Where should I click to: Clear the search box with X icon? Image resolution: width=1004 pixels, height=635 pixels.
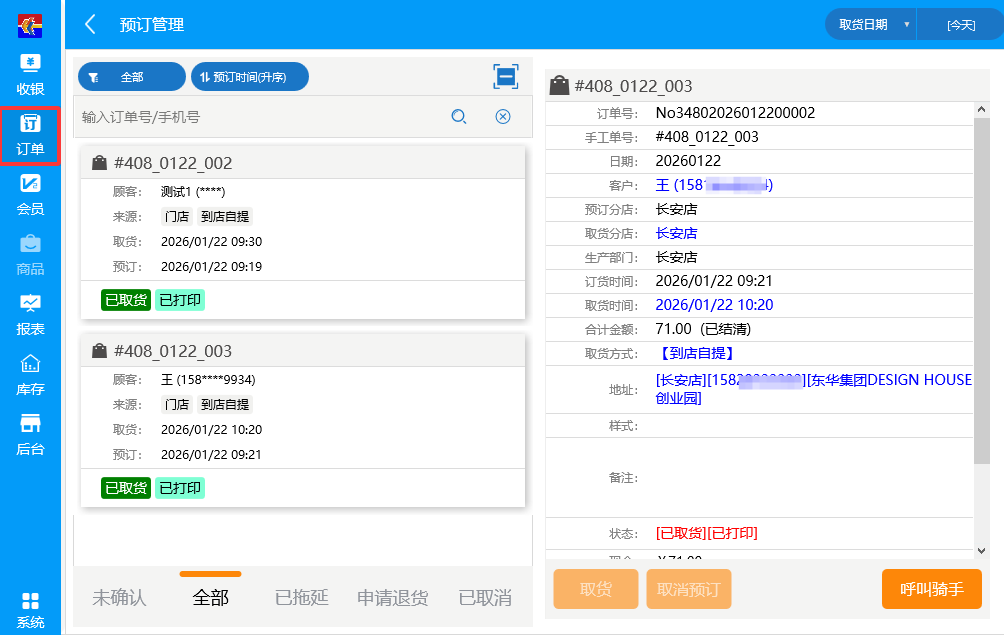click(503, 117)
